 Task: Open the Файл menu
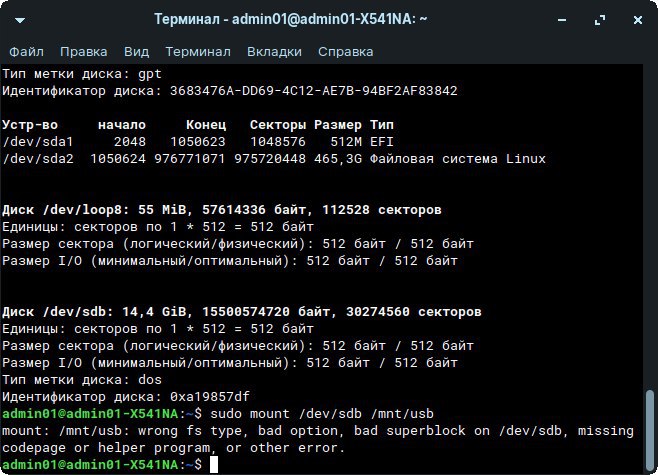(x=27, y=51)
